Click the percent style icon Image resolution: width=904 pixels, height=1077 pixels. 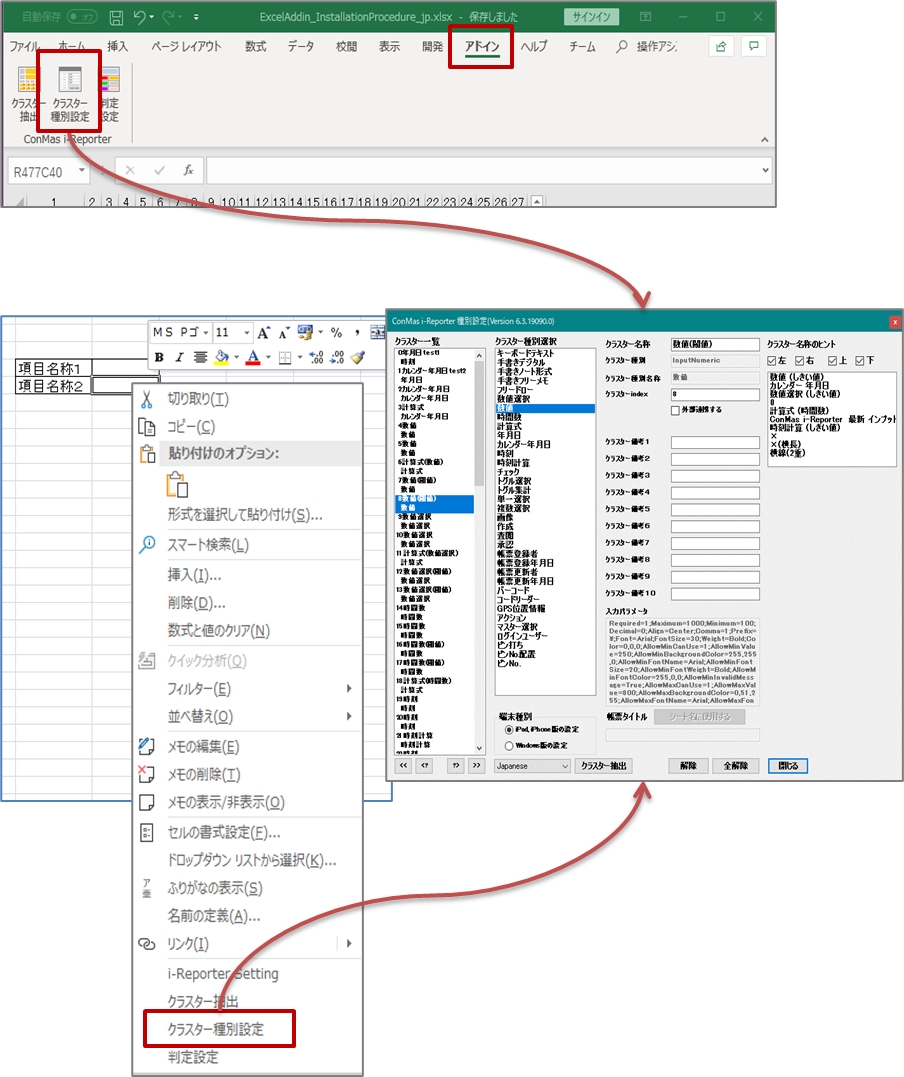point(336,333)
